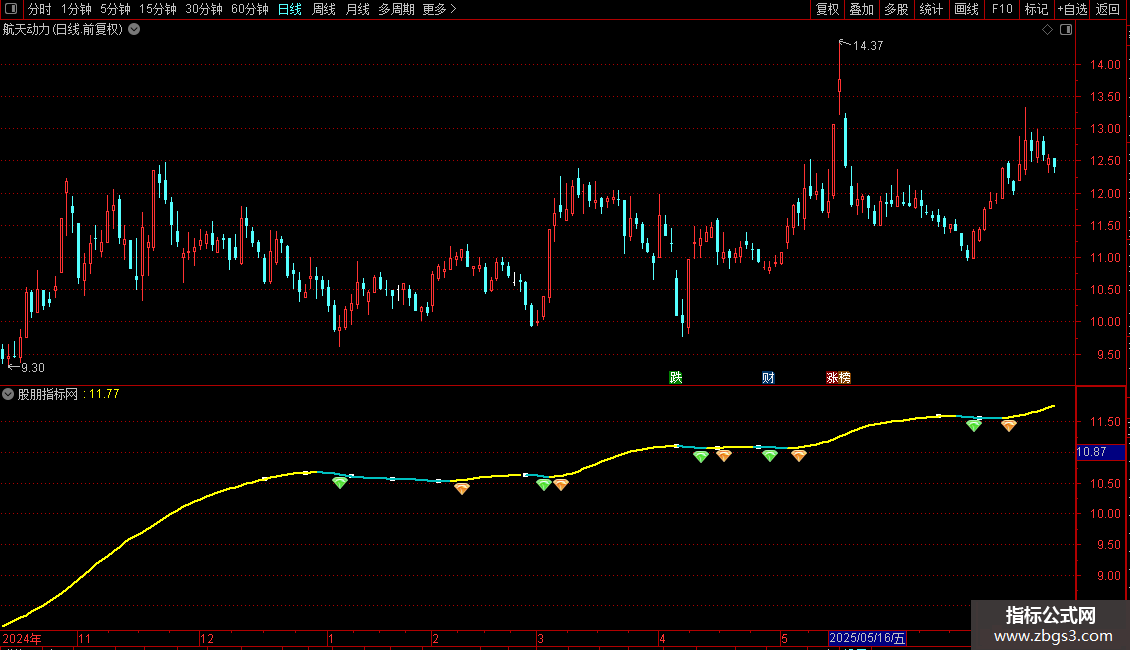
Task: Click the 2024年 label on the timeline
Action: pyautogui.click(x=22, y=638)
